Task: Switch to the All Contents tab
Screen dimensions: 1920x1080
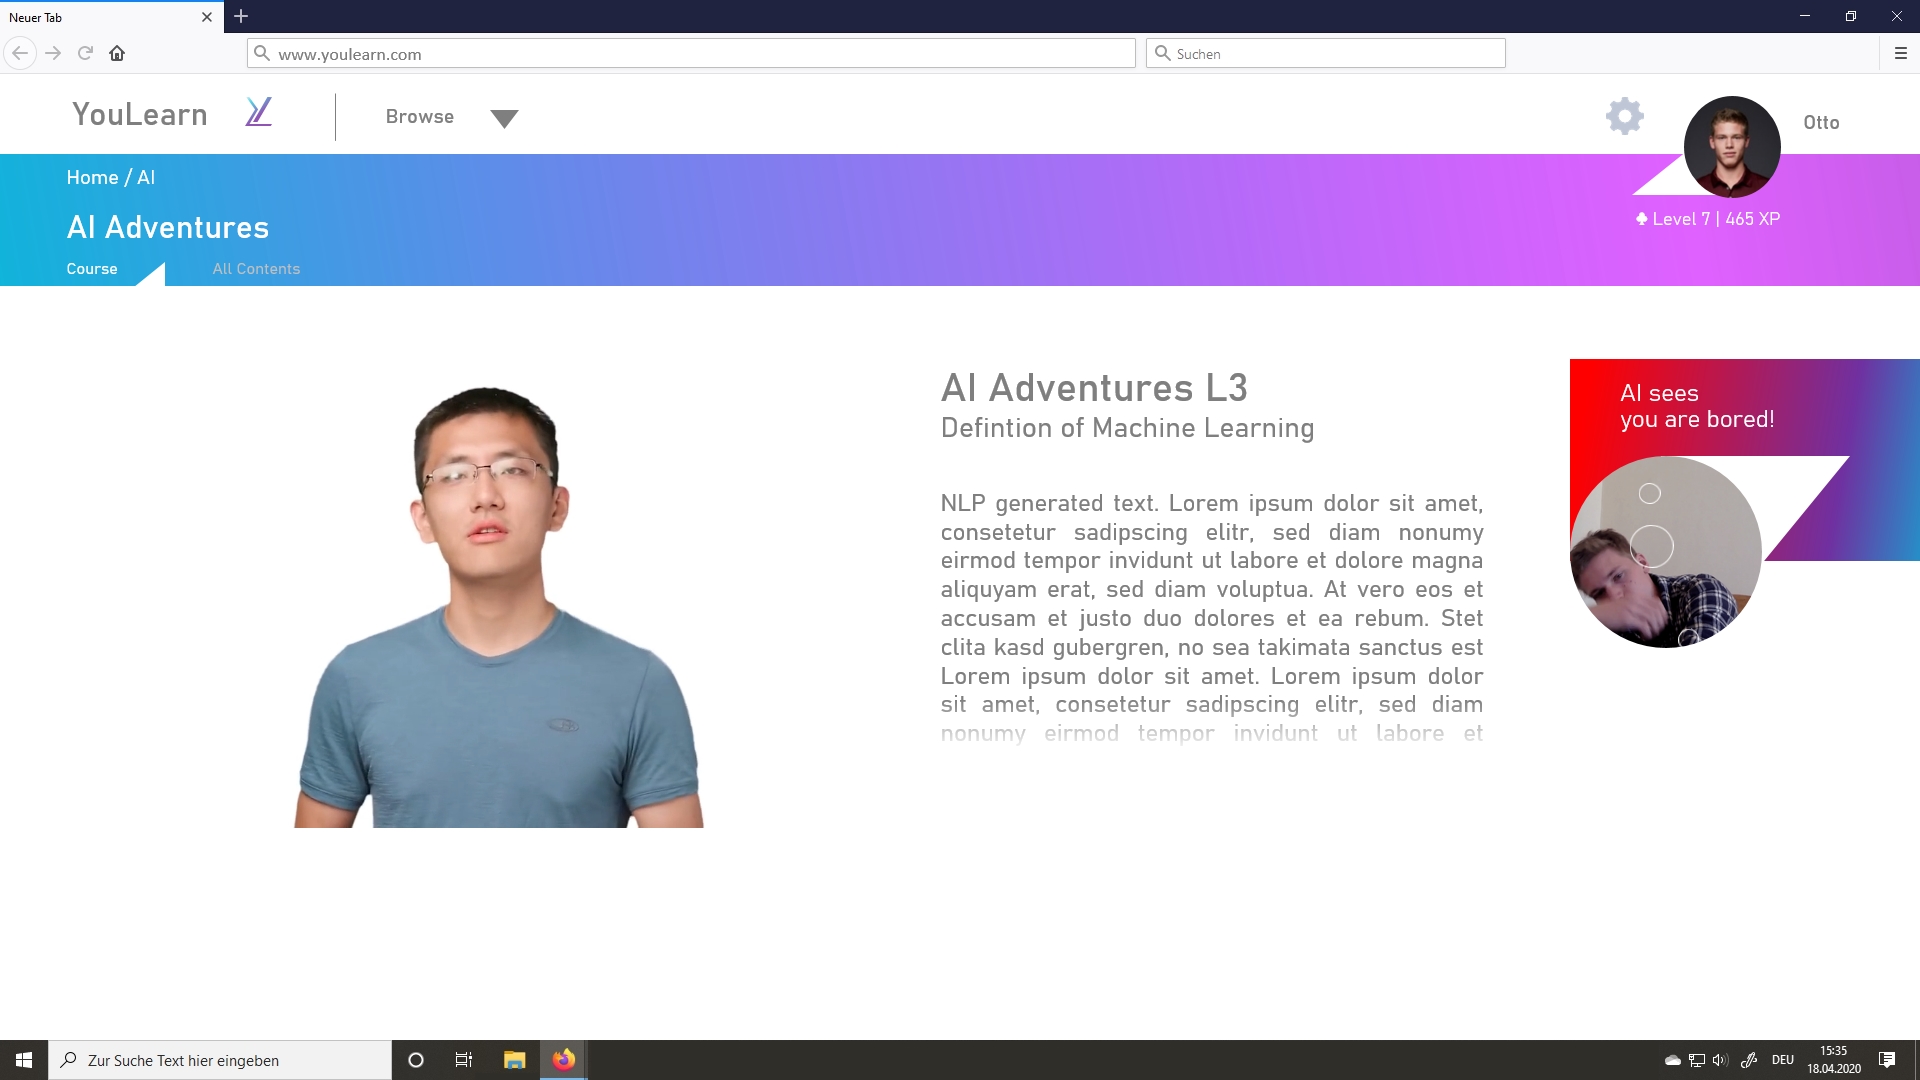Action: [256, 269]
